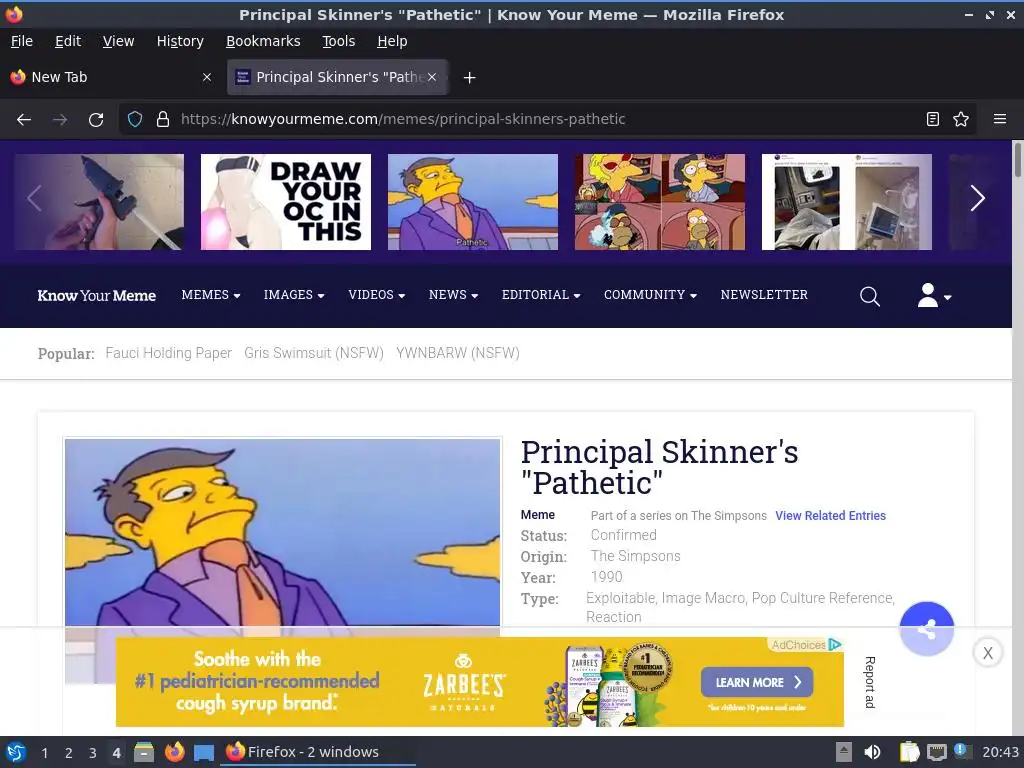Open Fauci Holding Paper popular link

click(168, 353)
